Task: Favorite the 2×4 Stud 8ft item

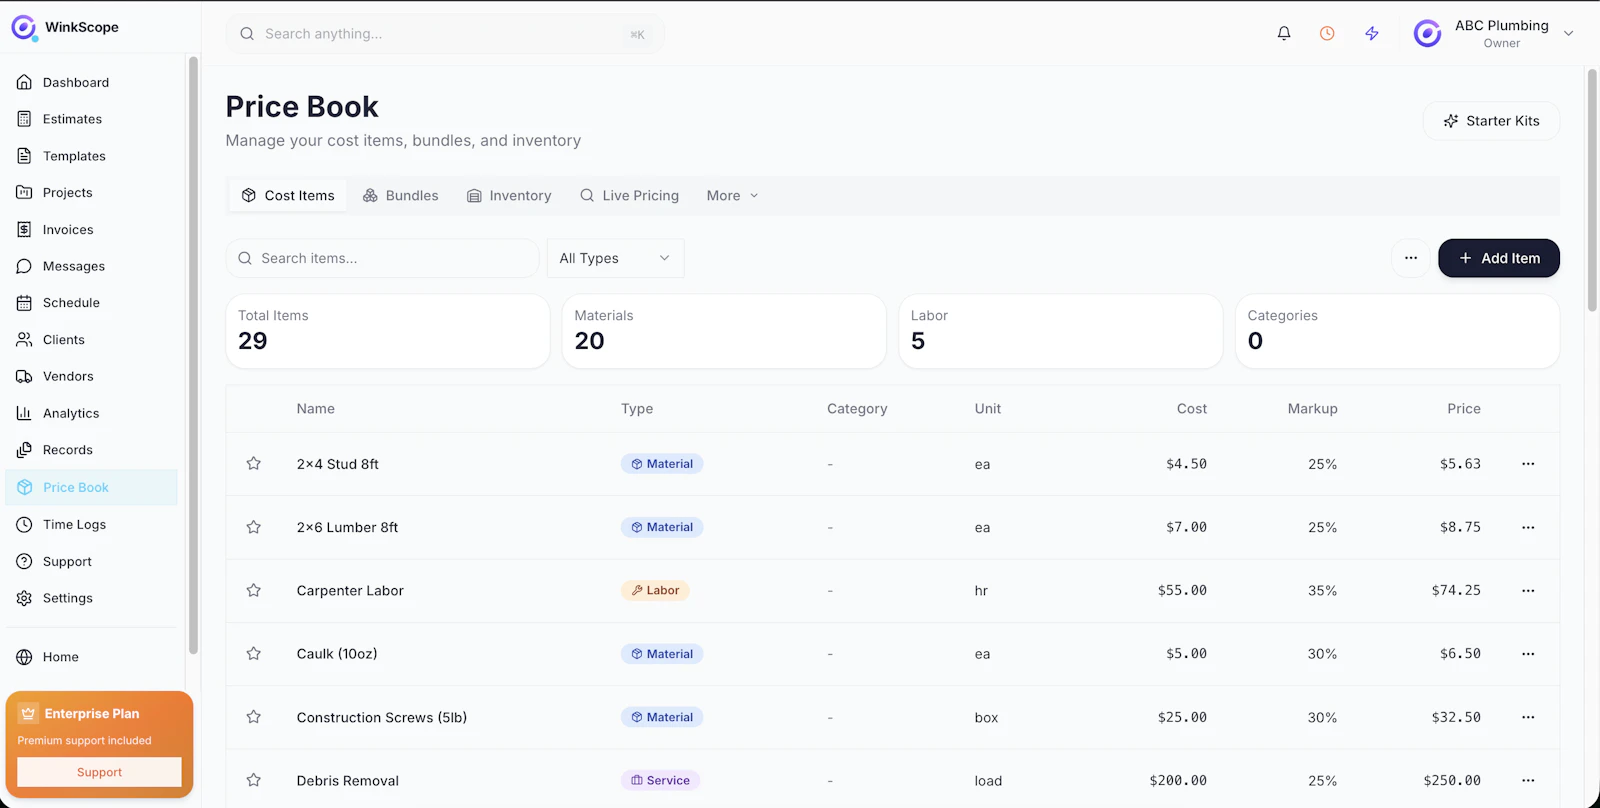Action: tap(254, 464)
